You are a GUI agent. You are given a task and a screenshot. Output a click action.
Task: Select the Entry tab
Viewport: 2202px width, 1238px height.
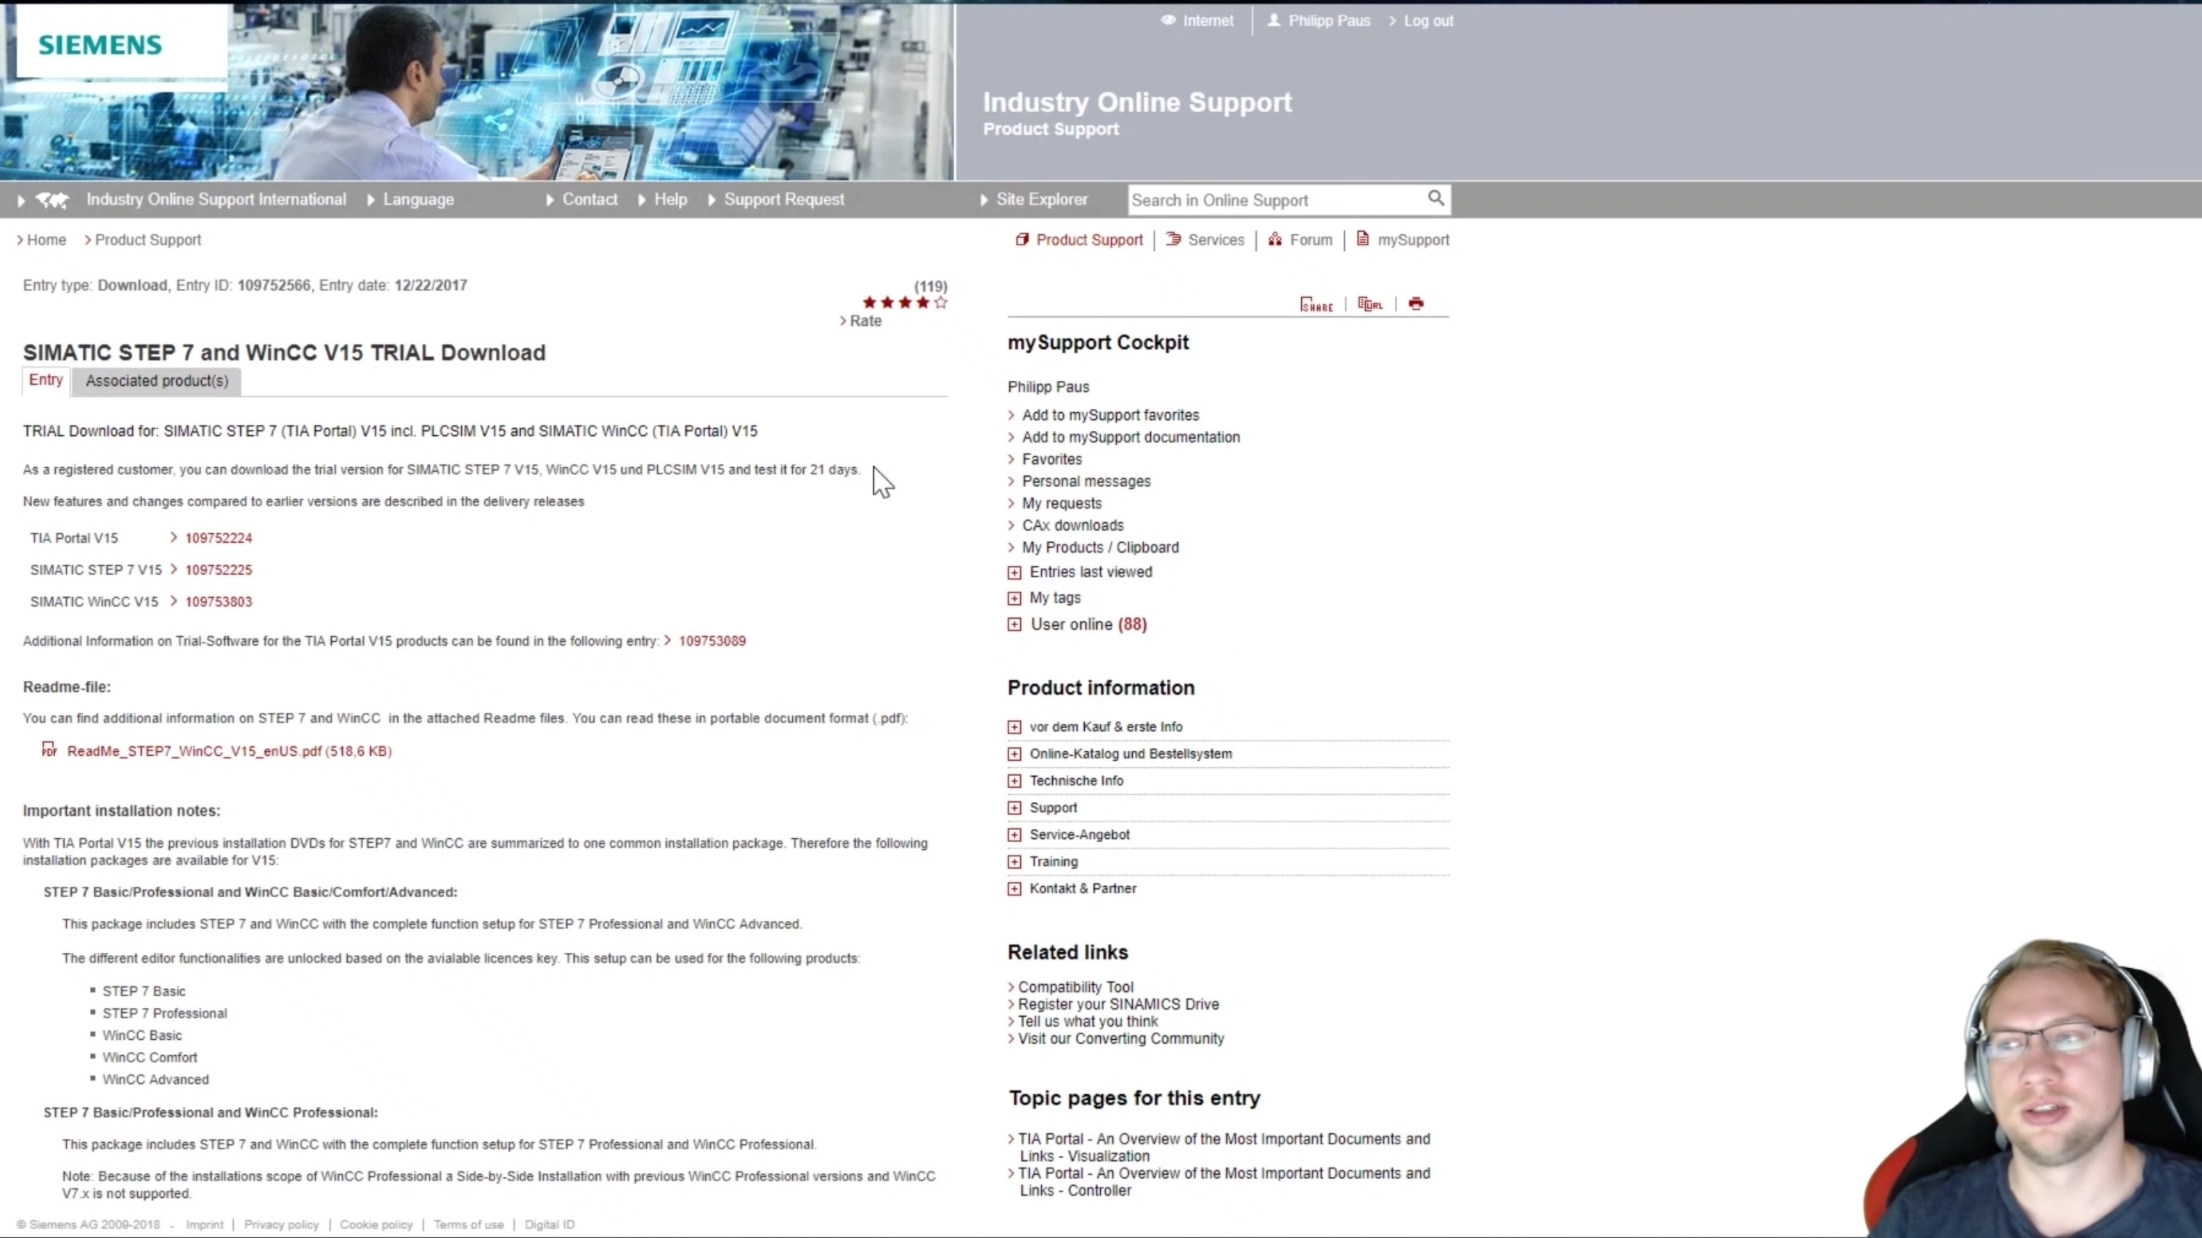click(45, 380)
